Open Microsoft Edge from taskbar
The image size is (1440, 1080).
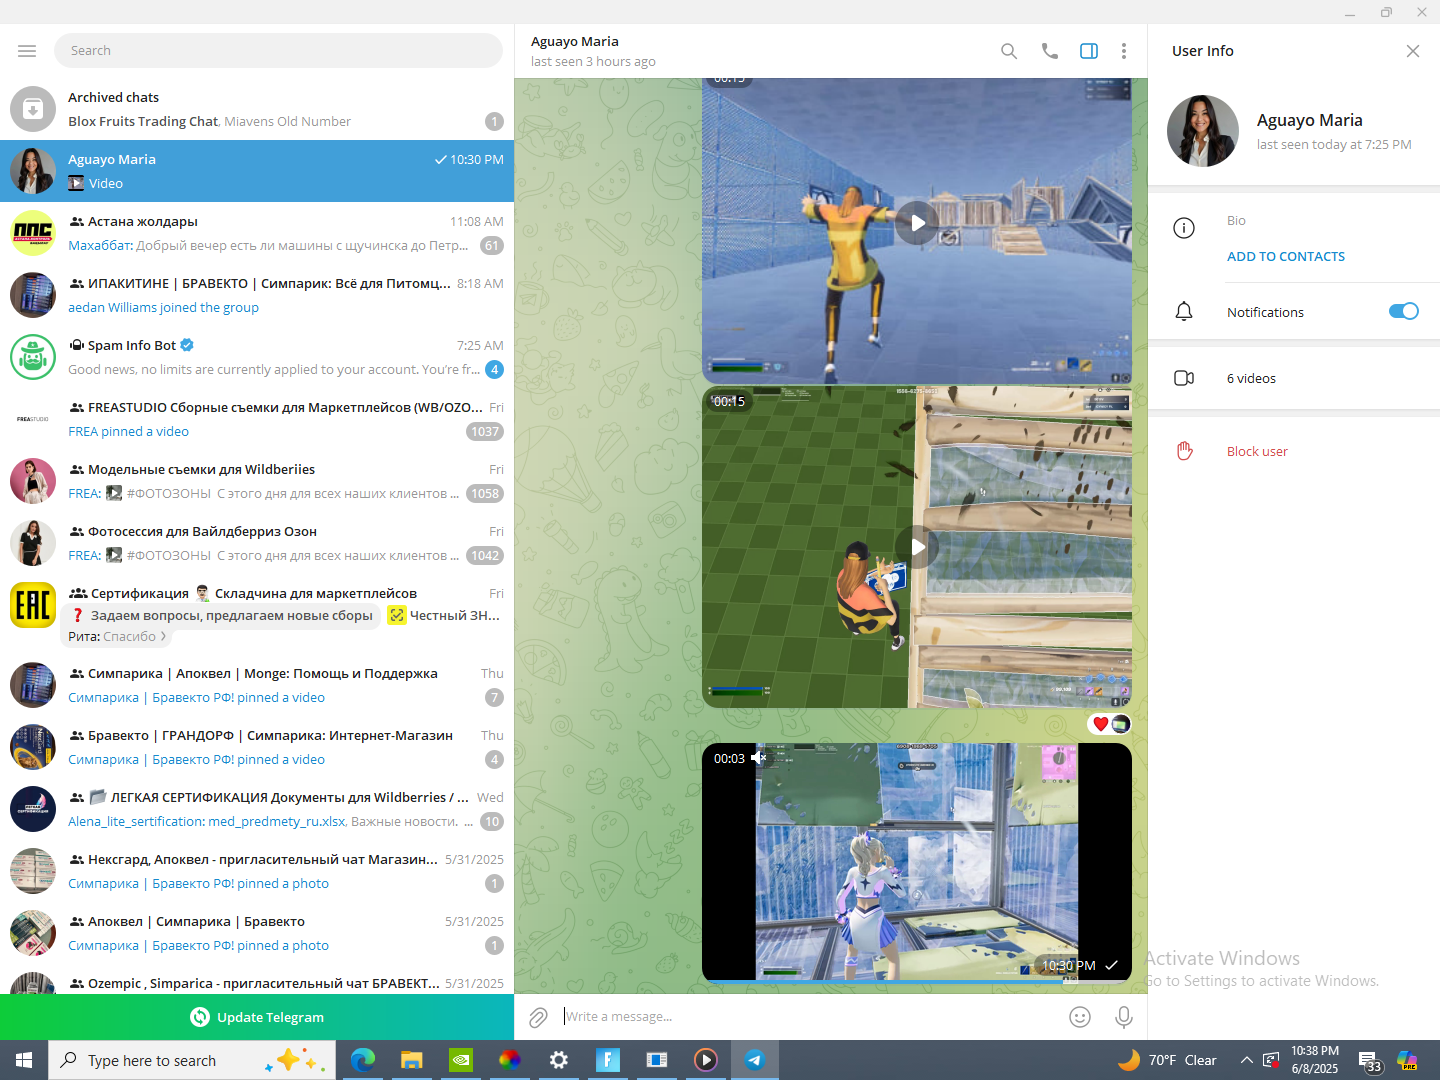click(362, 1060)
